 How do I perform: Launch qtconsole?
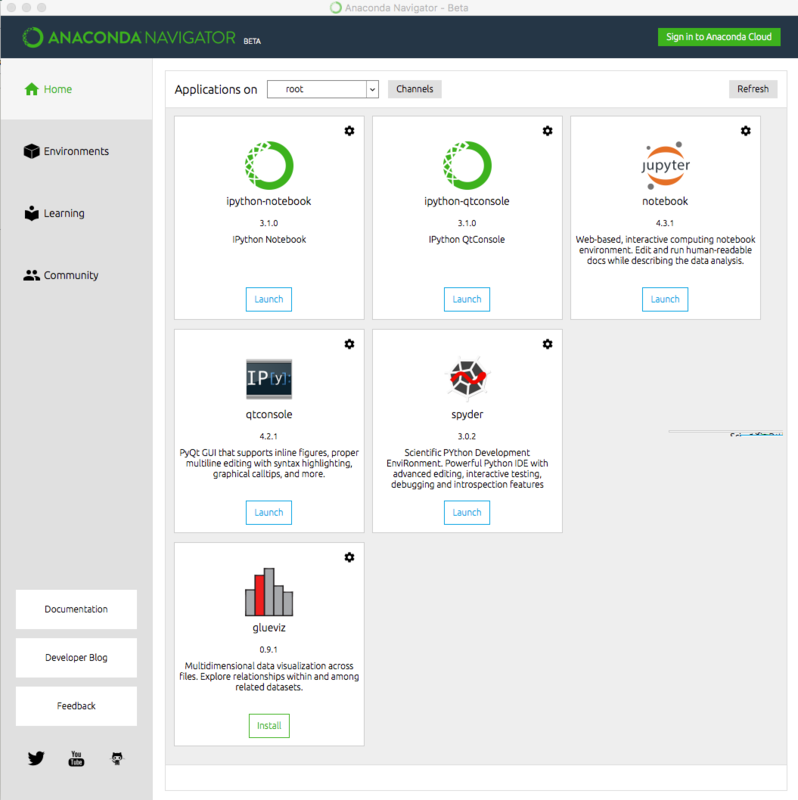tap(269, 513)
